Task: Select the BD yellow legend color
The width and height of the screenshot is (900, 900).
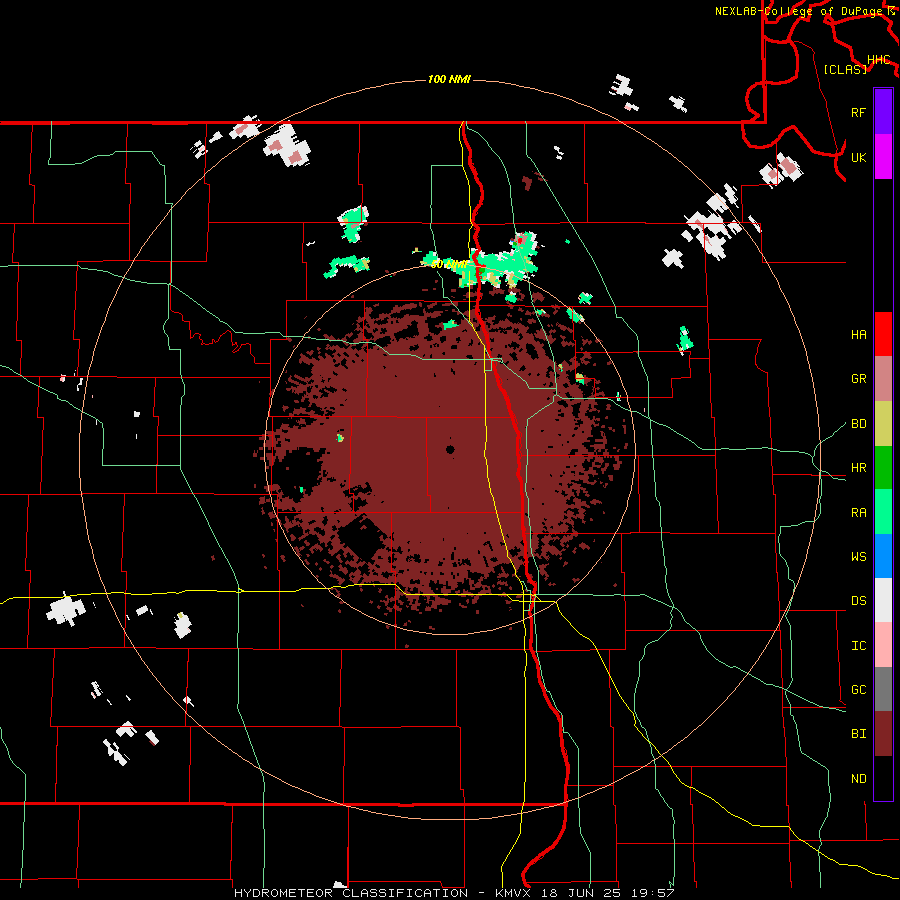Action: tap(883, 424)
